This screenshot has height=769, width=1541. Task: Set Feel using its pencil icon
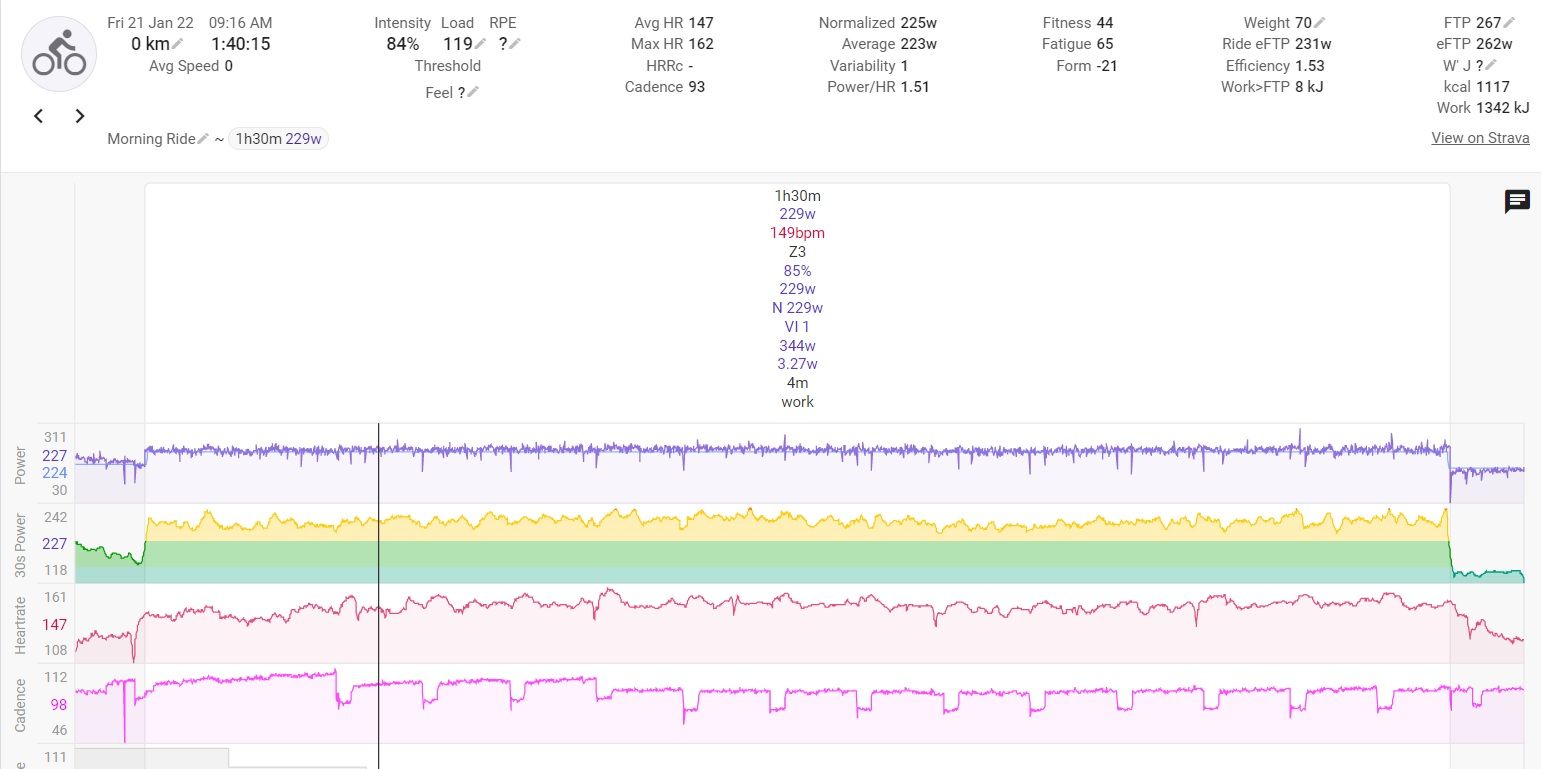tap(473, 92)
